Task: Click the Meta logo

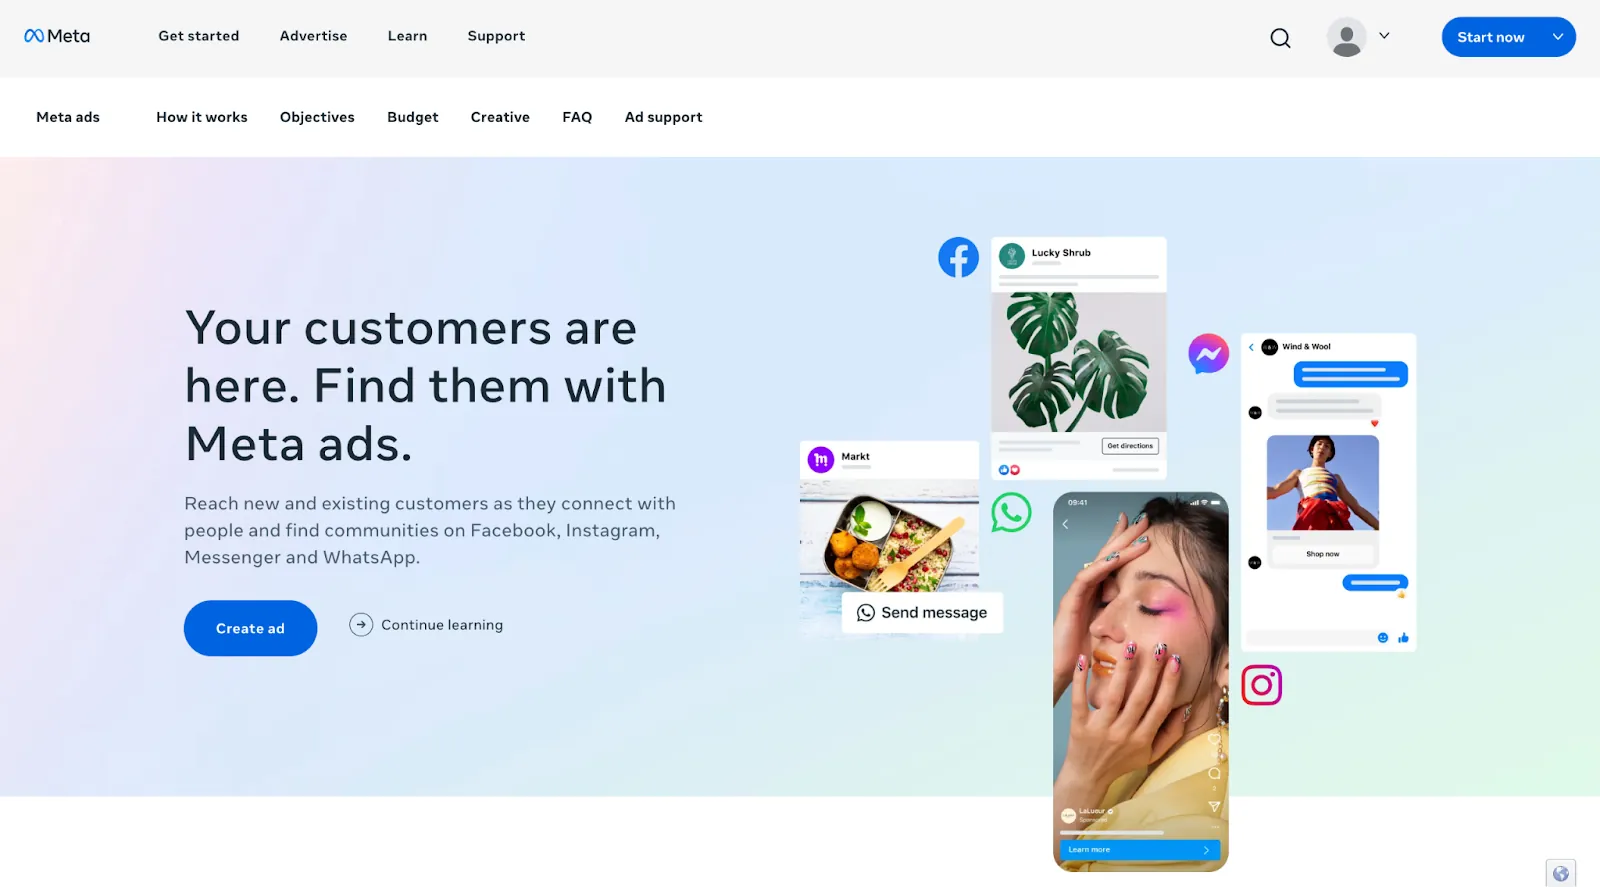Action: [57, 36]
